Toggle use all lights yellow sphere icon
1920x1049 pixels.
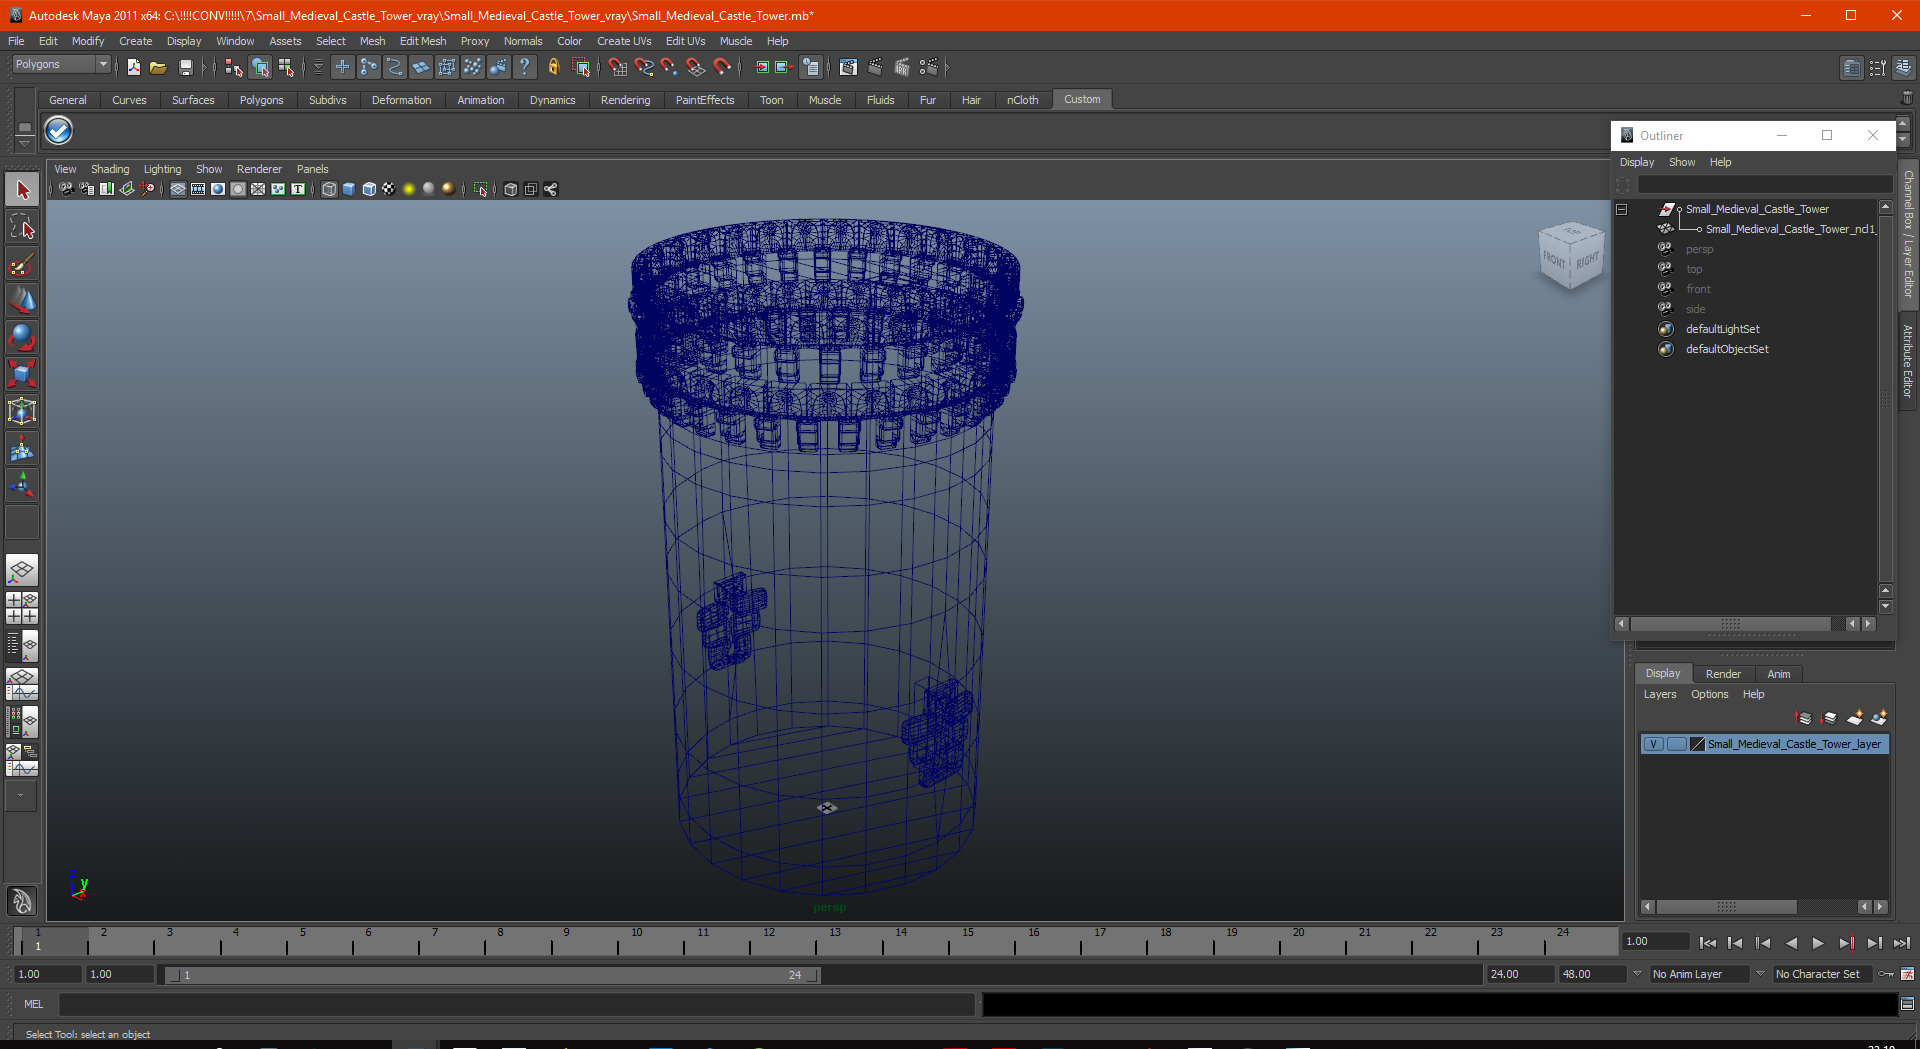(409, 189)
